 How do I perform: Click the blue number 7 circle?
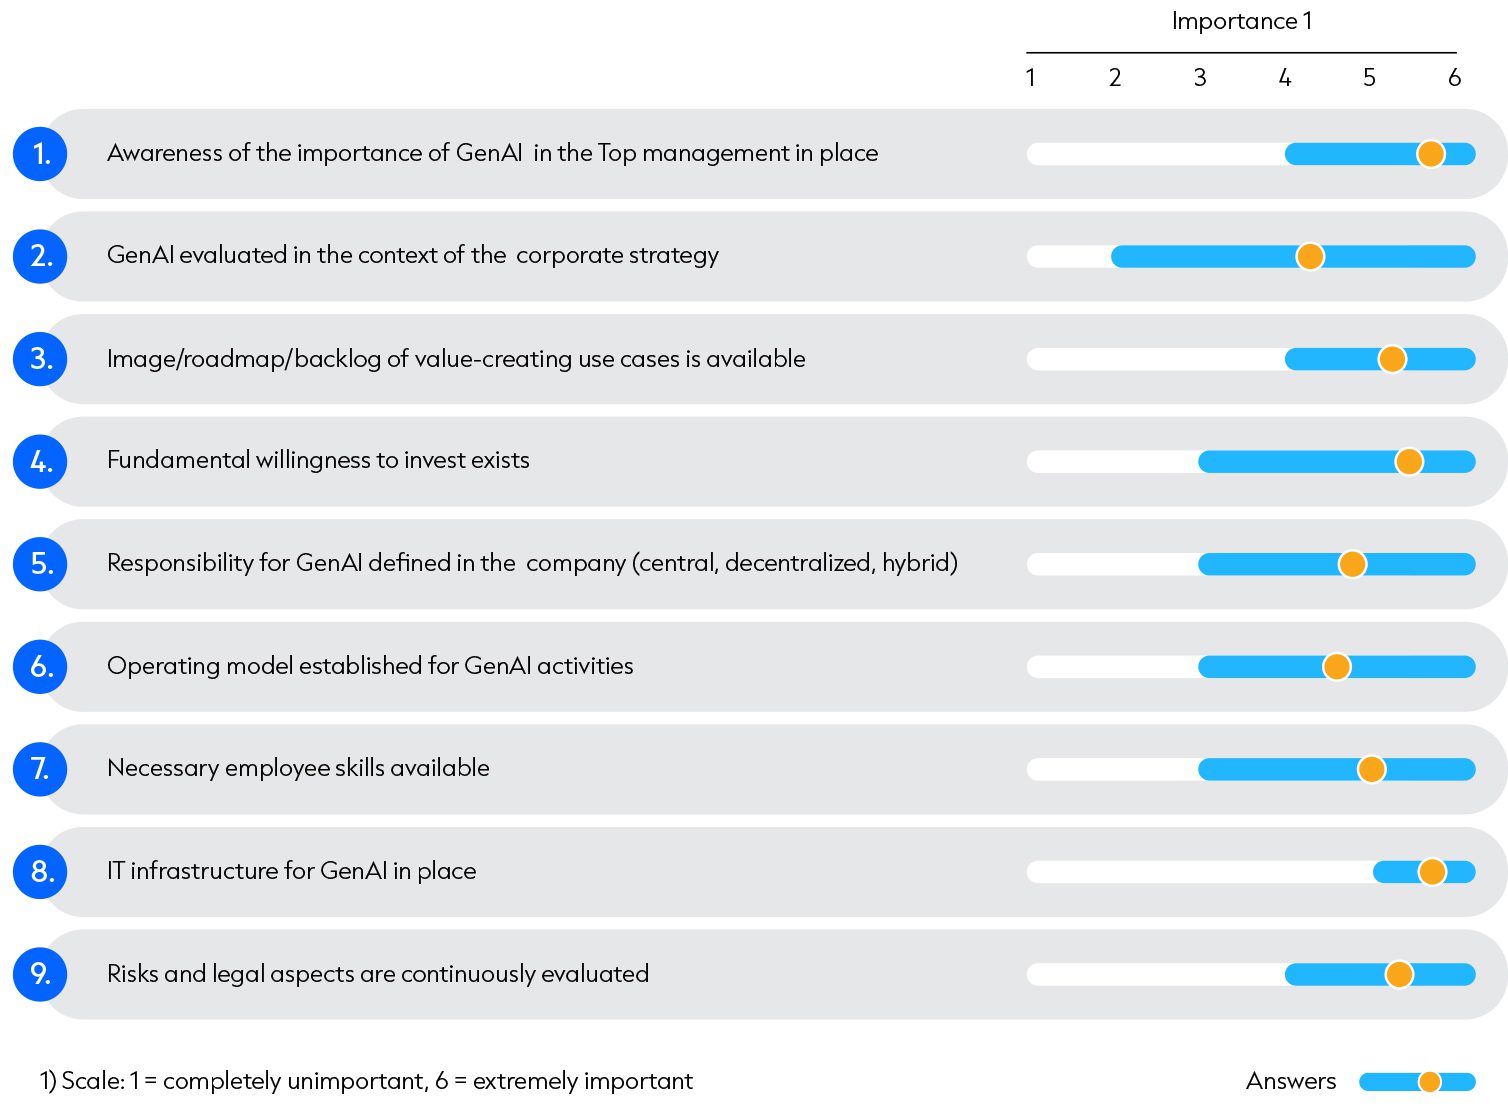click(x=40, y=769)
